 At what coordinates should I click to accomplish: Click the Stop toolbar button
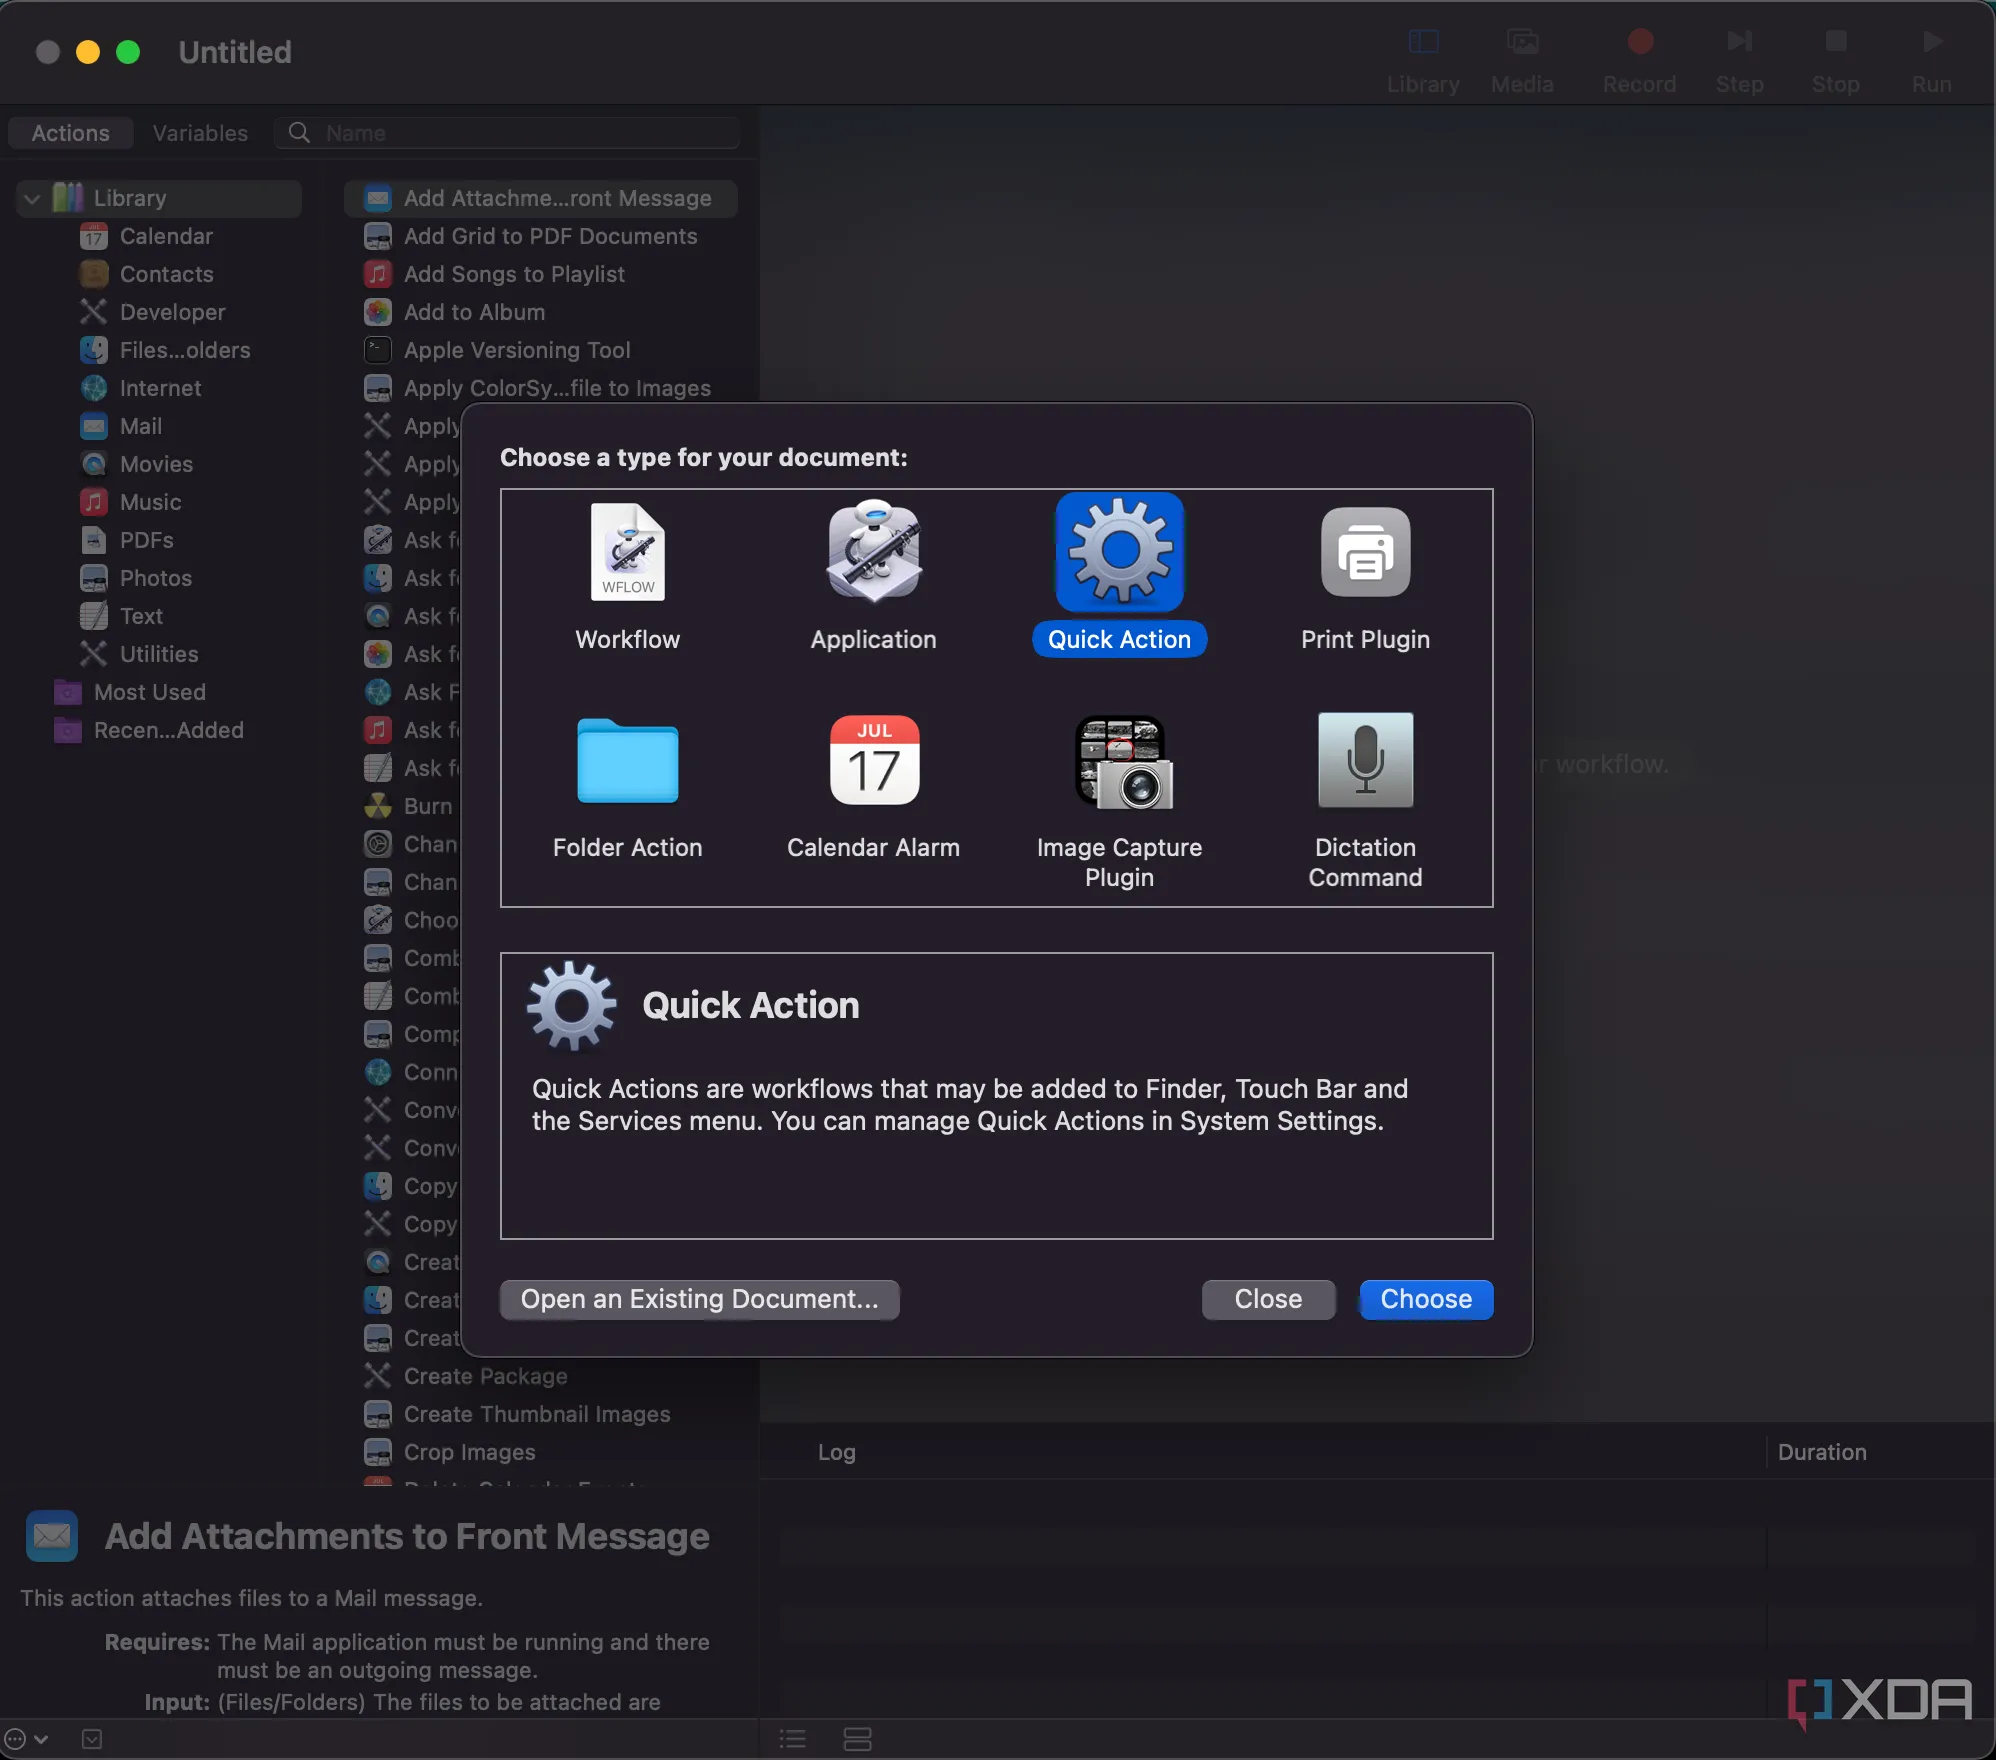(x=1835, y=60)
